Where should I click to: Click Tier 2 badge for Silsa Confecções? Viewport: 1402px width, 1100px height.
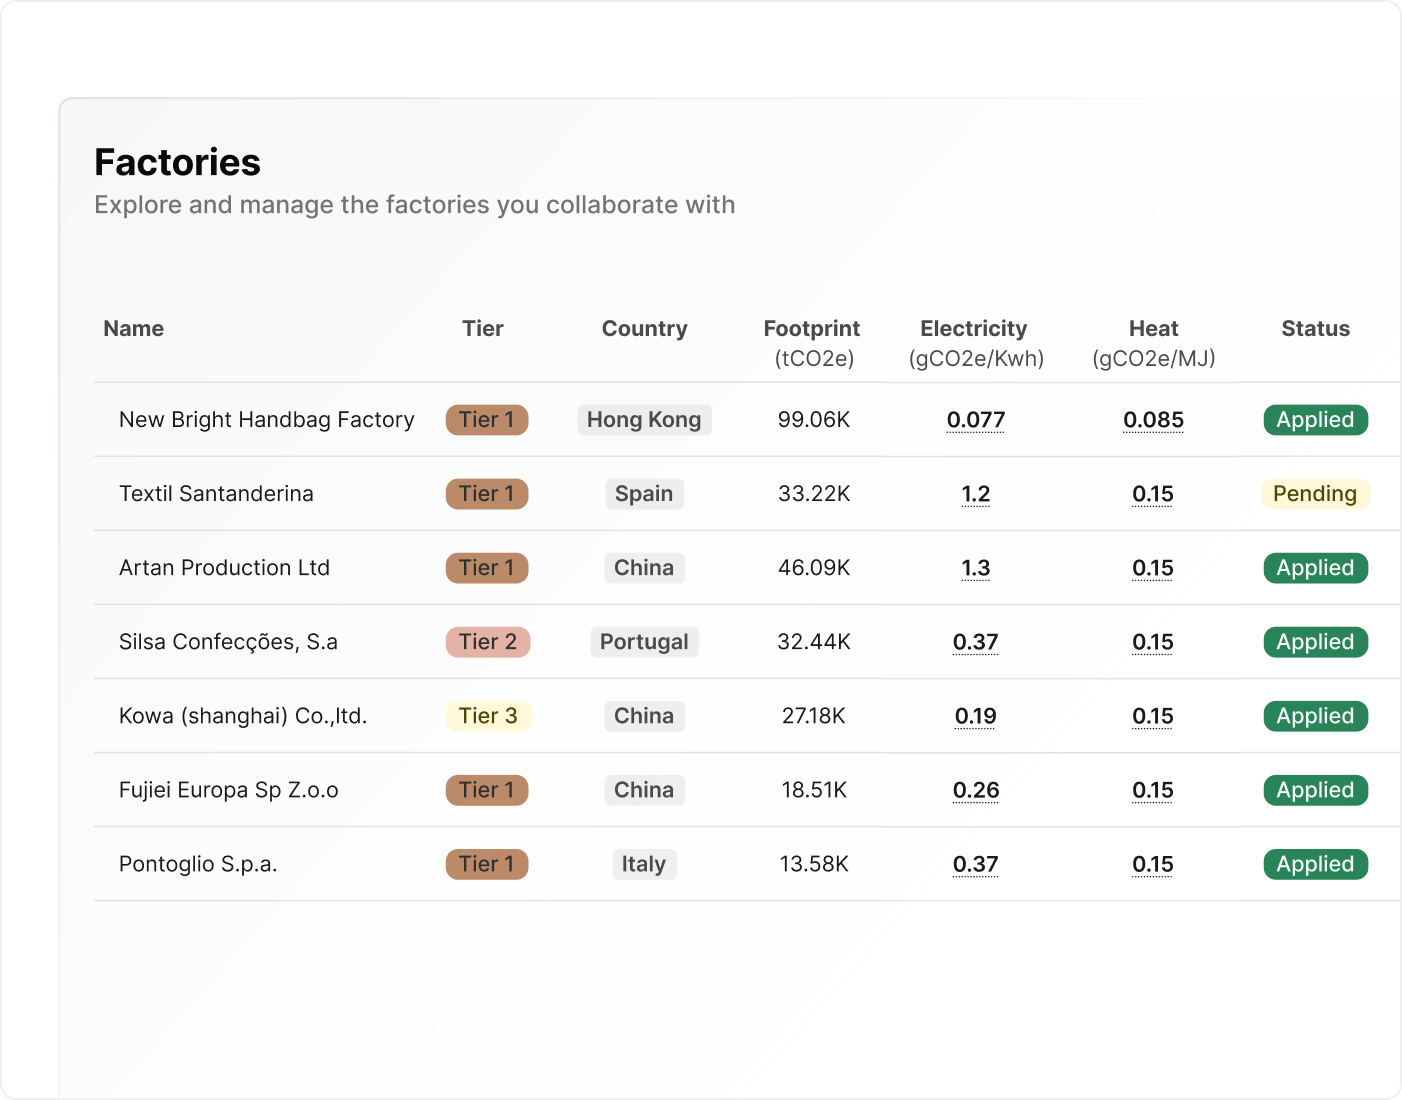487,642
